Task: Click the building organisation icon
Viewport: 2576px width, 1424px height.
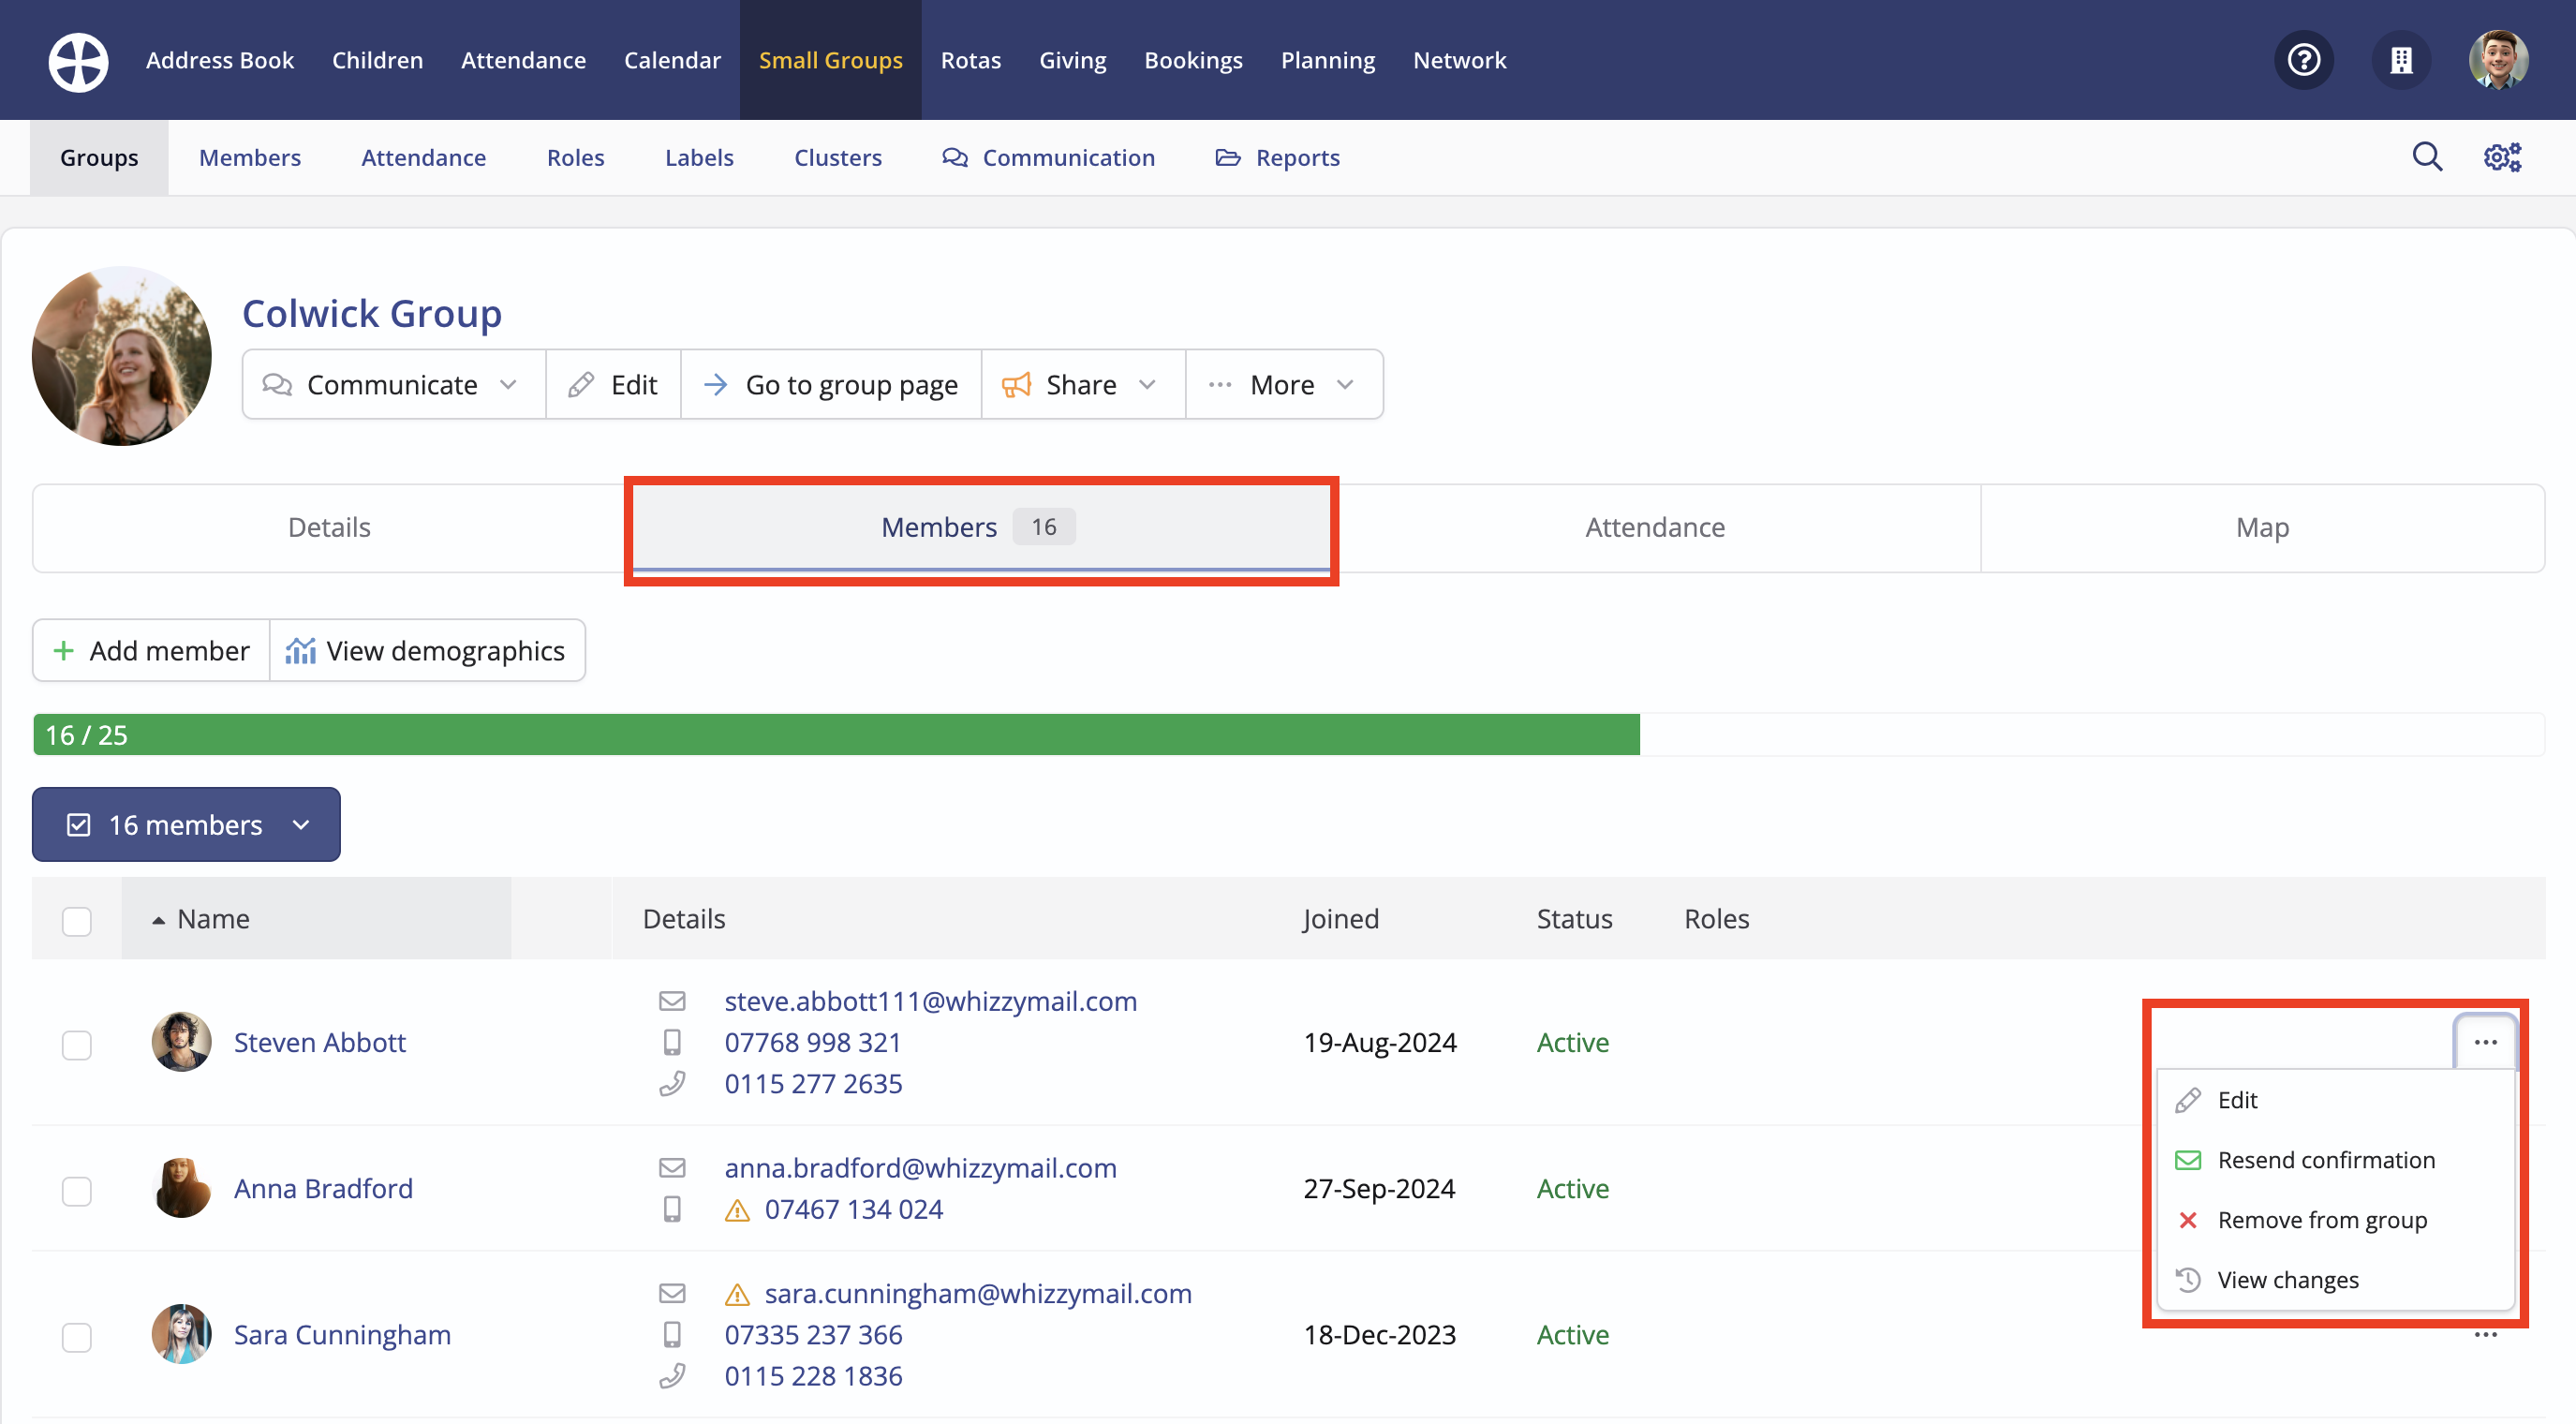Action: (x=2401, y=60)
